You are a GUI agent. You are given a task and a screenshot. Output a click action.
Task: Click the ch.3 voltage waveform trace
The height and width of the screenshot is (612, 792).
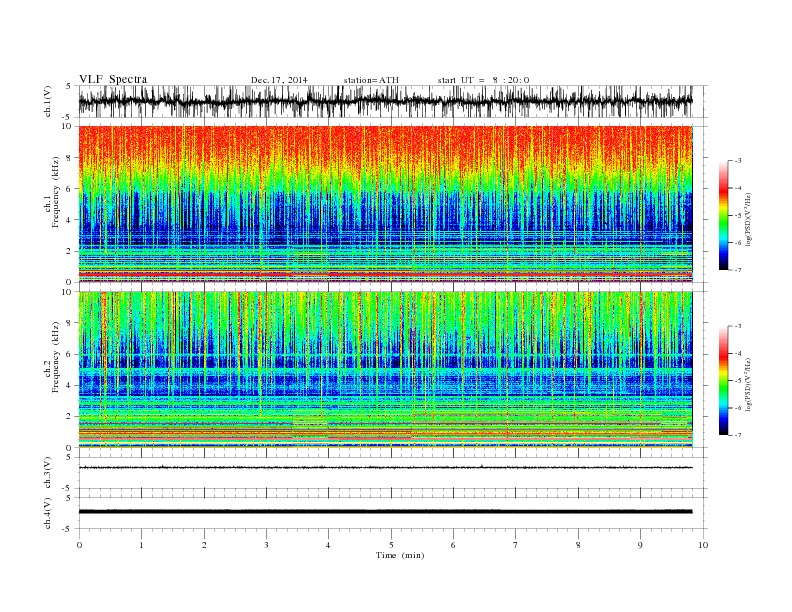385,468
